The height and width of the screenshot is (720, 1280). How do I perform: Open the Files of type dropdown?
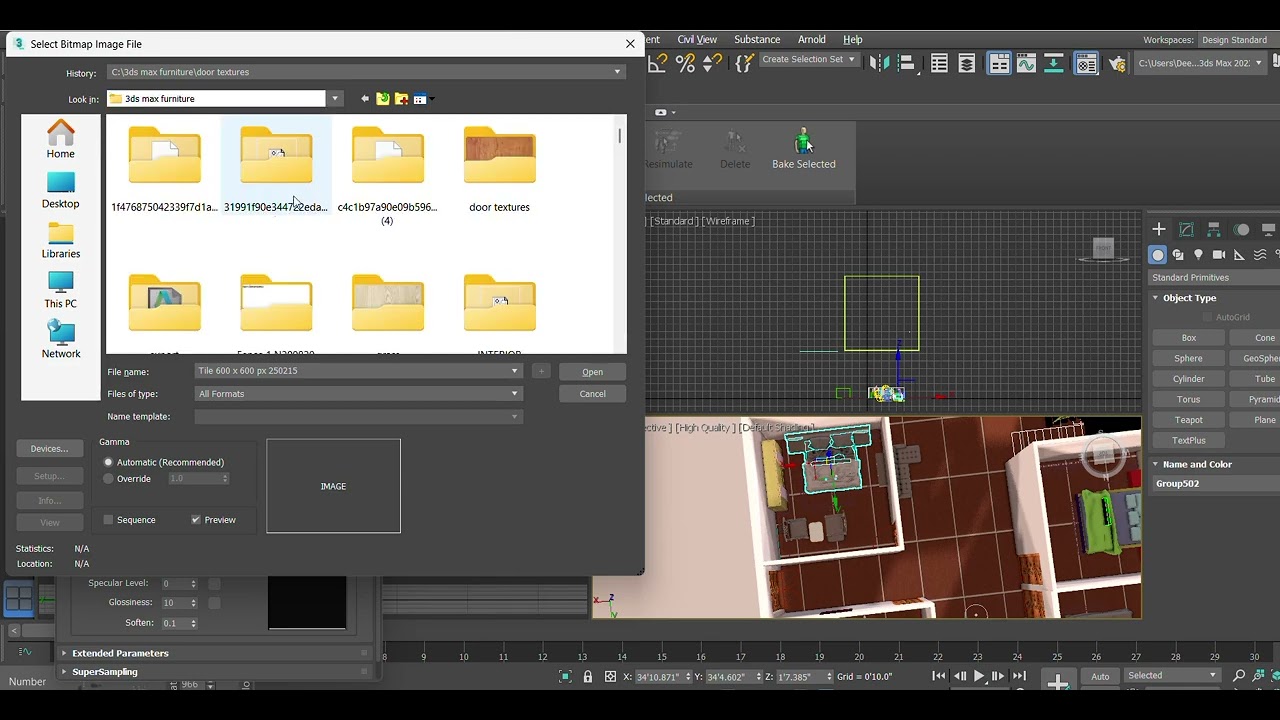pos(515,394)
